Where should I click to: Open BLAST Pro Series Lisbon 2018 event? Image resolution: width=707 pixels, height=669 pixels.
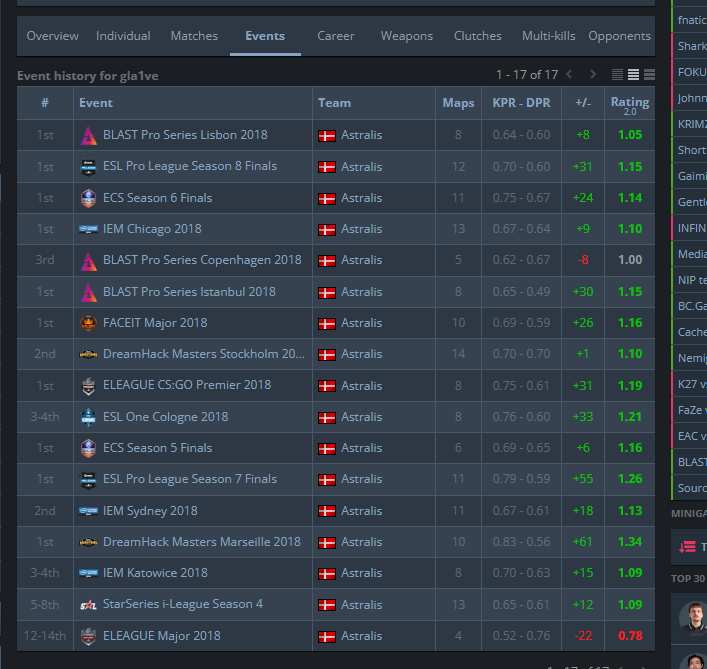185,135
